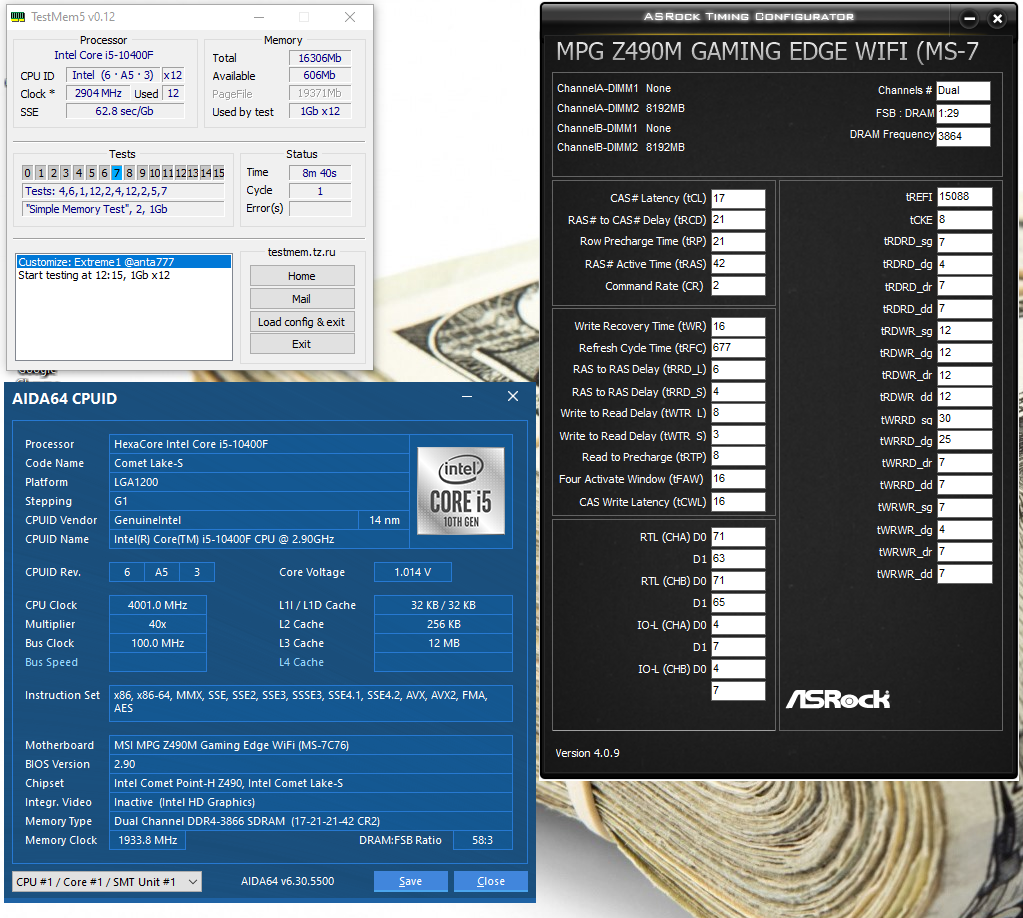This screenshot has height=918, width=1023.
Task: Click the DRAM:FSB Ratio value 58:3
Action: click(x=483, y=840)
